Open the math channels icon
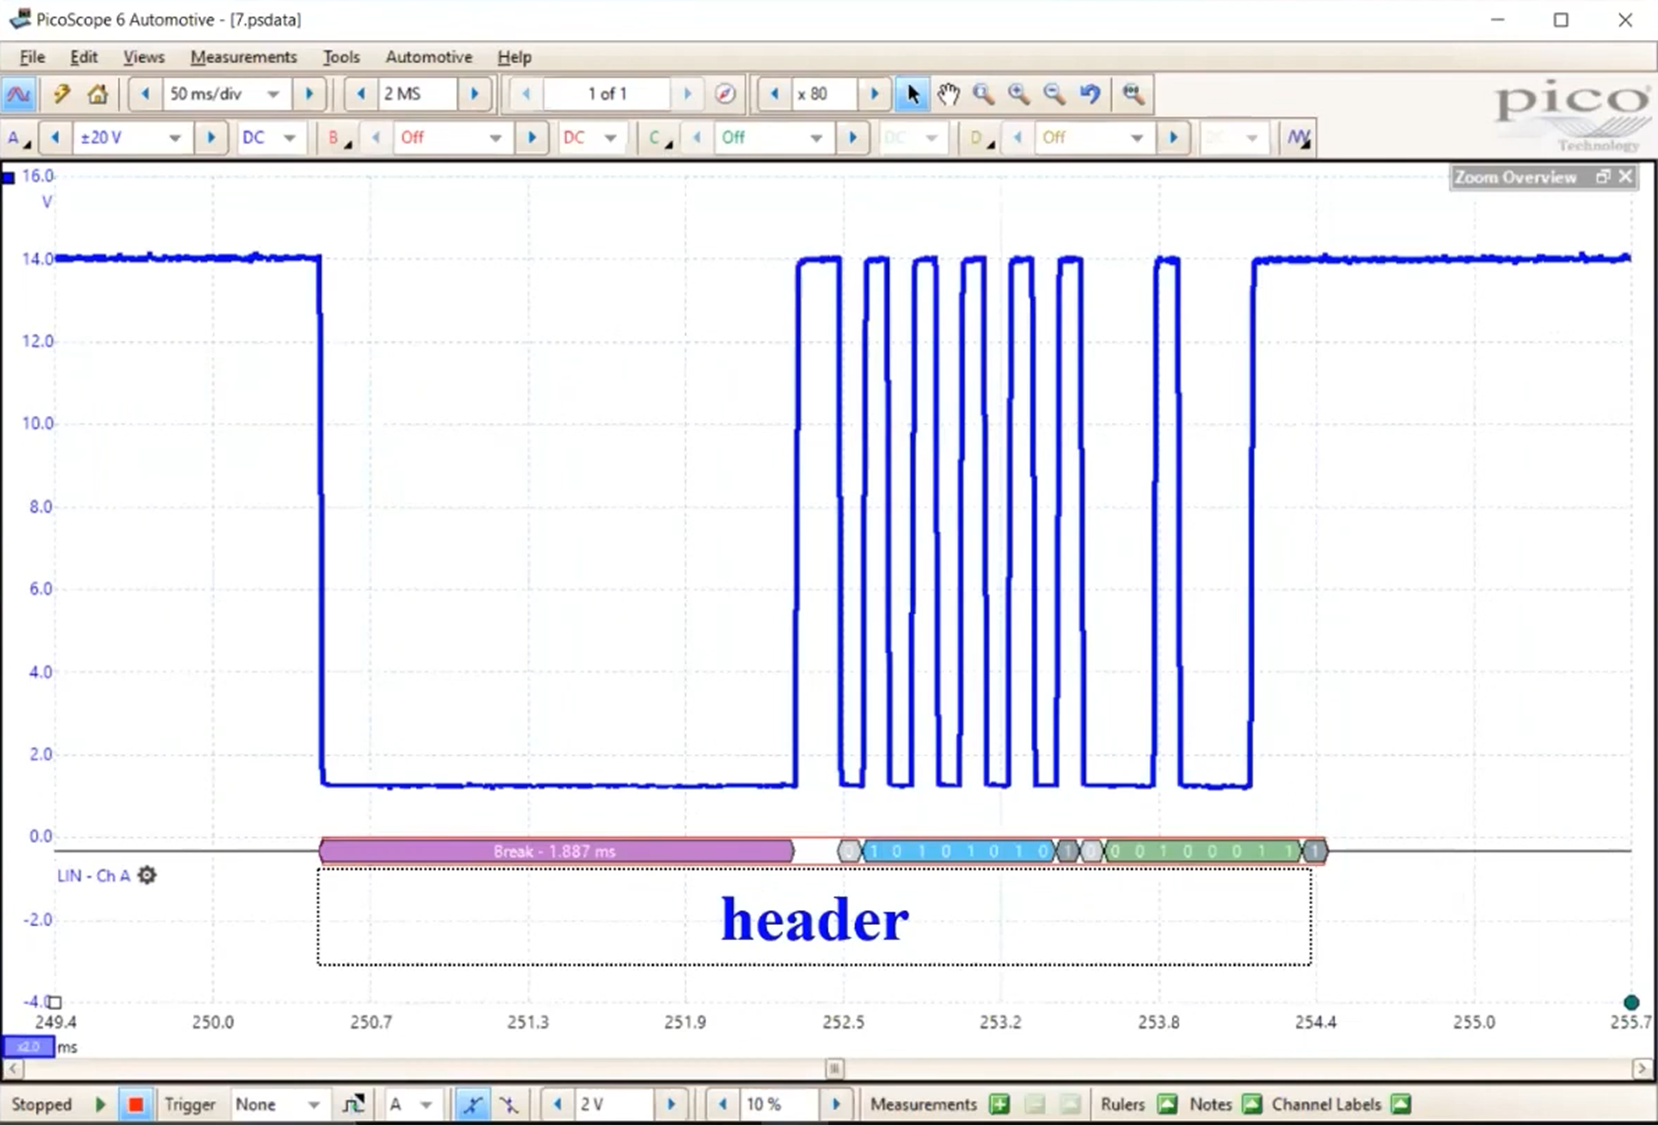 (x=1298, y=138)
